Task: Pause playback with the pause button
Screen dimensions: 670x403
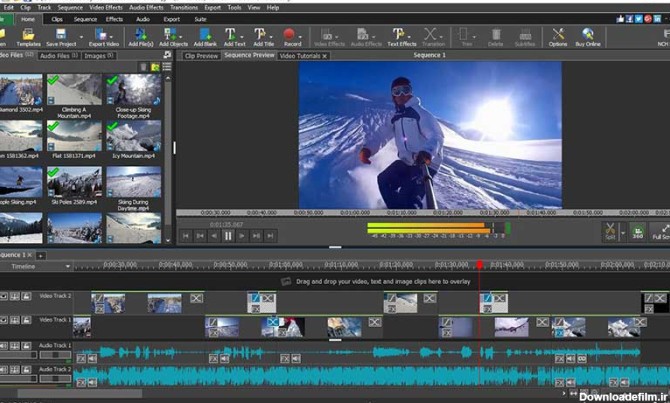Action: point(228,236)
